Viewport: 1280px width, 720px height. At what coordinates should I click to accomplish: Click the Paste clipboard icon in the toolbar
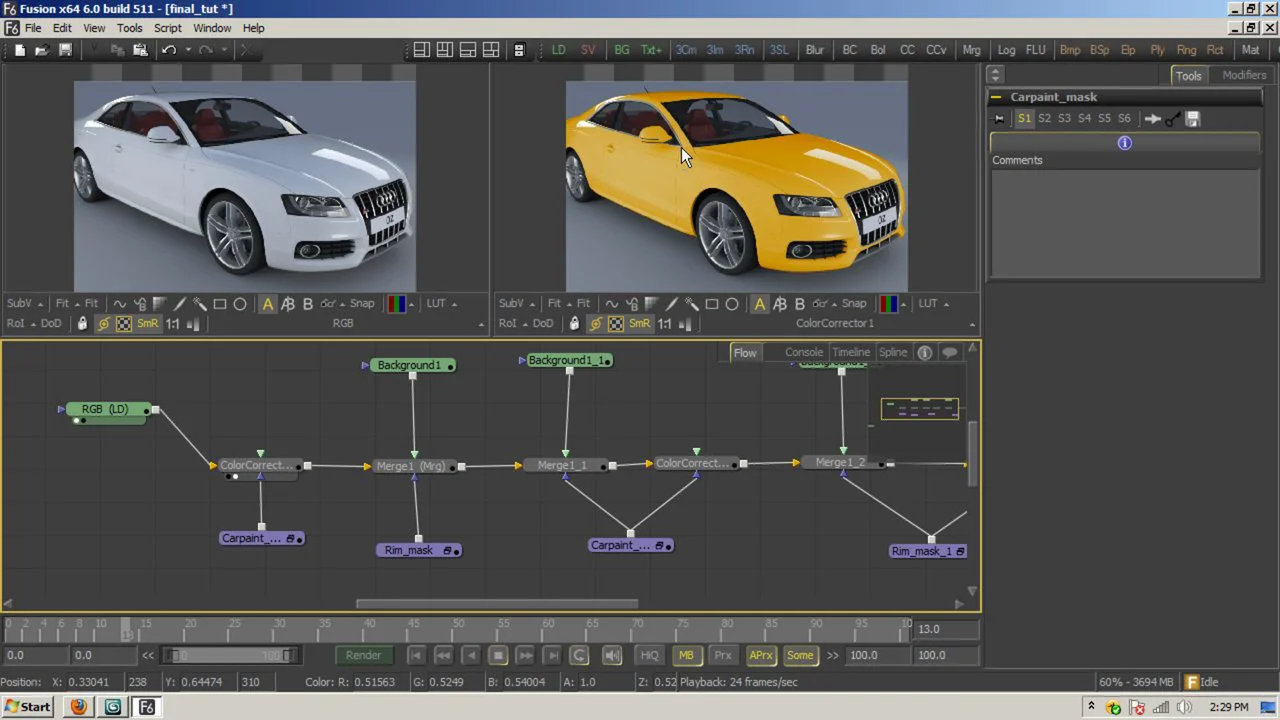tap(140, 50)
